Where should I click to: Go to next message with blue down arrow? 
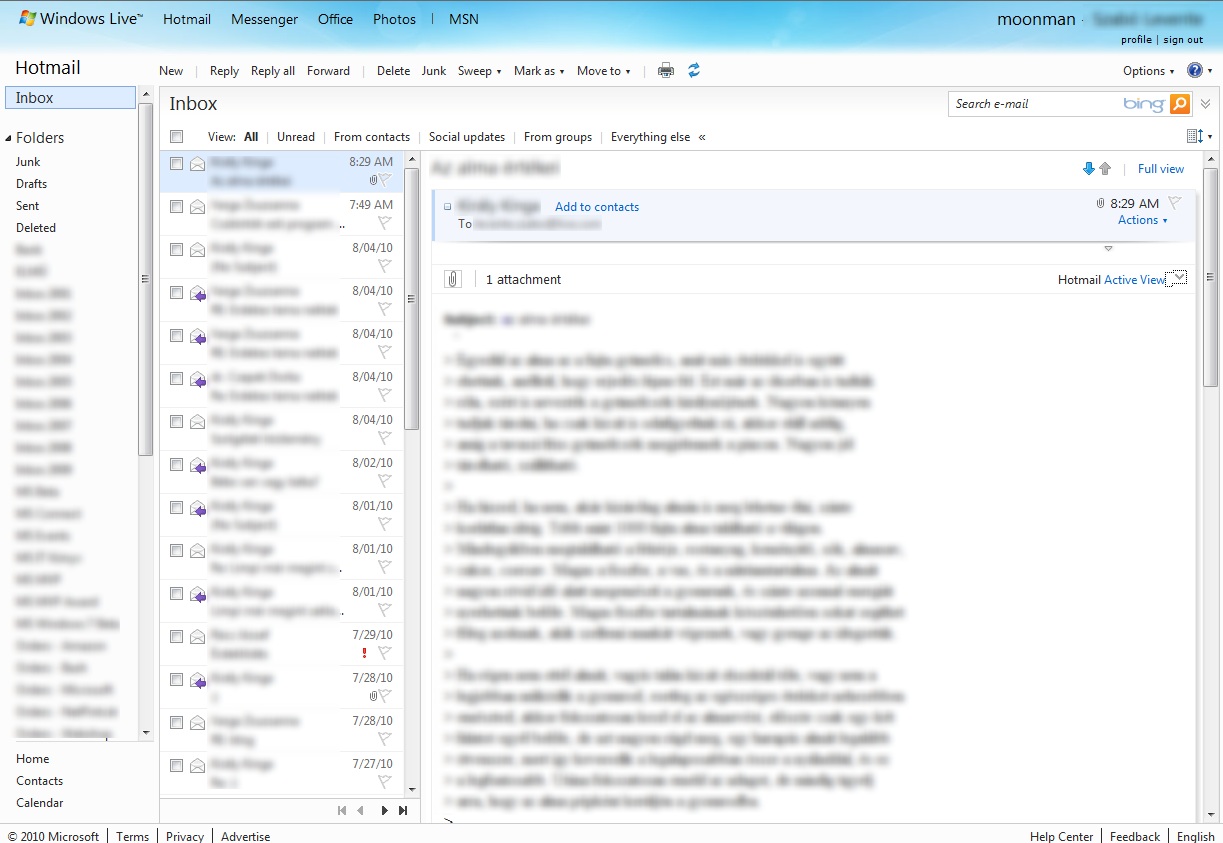click(1089, 169)
